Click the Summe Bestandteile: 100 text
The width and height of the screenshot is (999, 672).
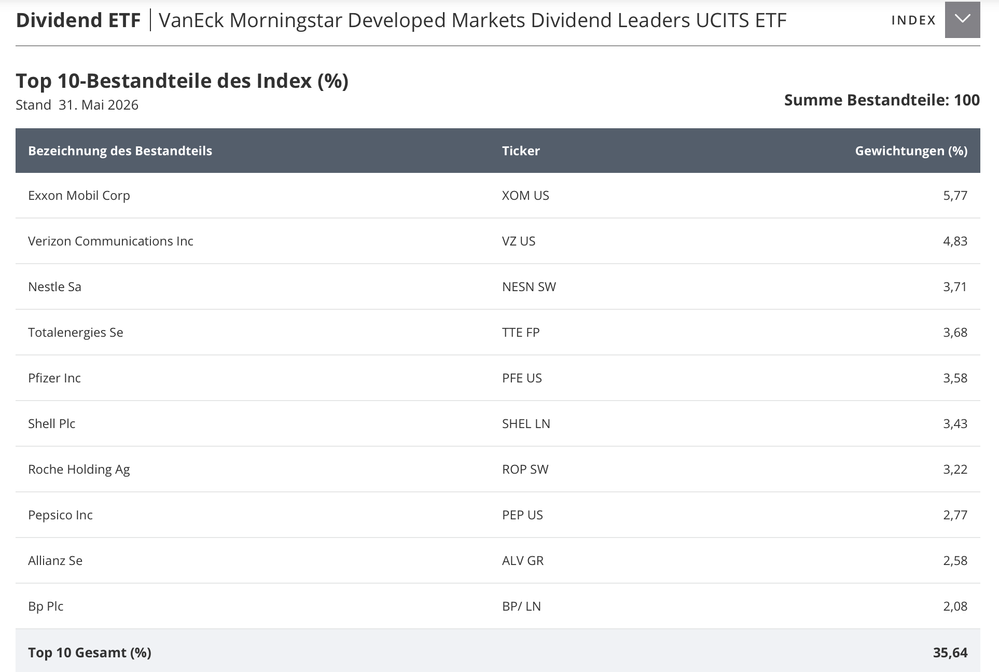[882, 100]
